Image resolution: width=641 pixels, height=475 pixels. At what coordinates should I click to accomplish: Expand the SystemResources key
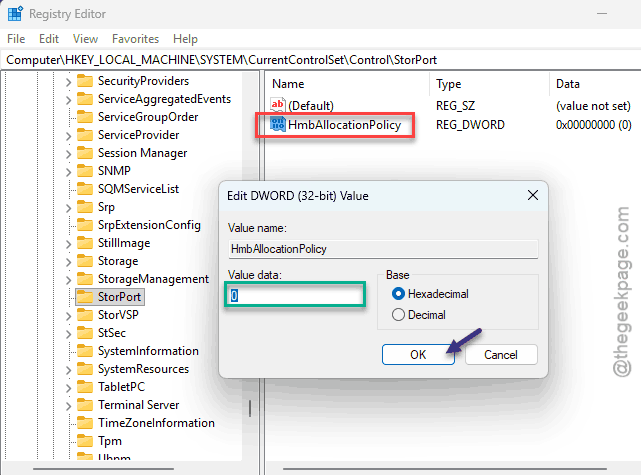coord(68,370)
